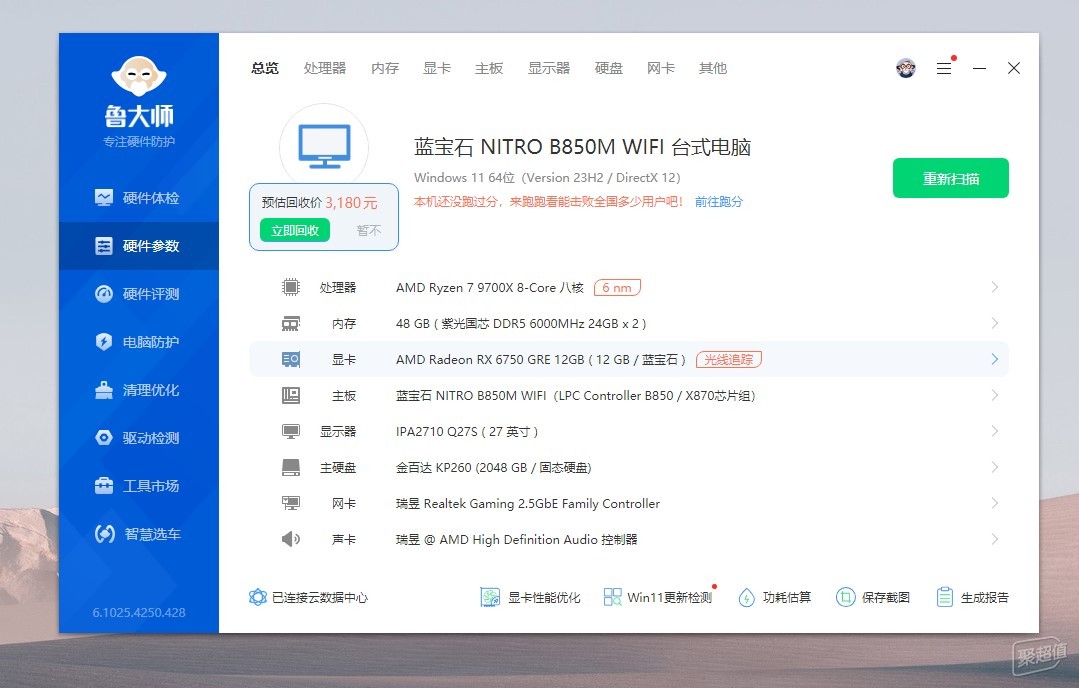Click the green 重新扫描 button

951,178
